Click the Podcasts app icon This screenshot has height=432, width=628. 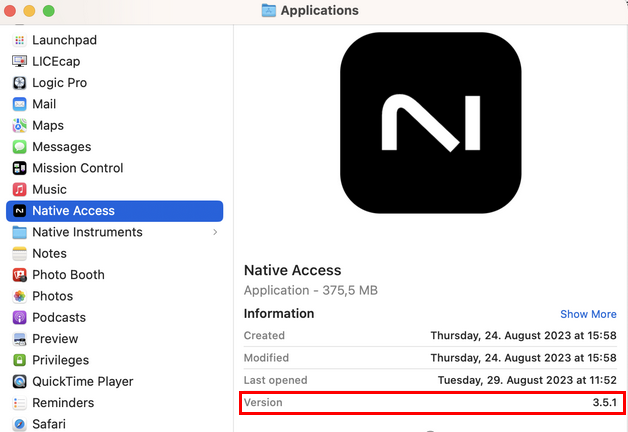19,317
